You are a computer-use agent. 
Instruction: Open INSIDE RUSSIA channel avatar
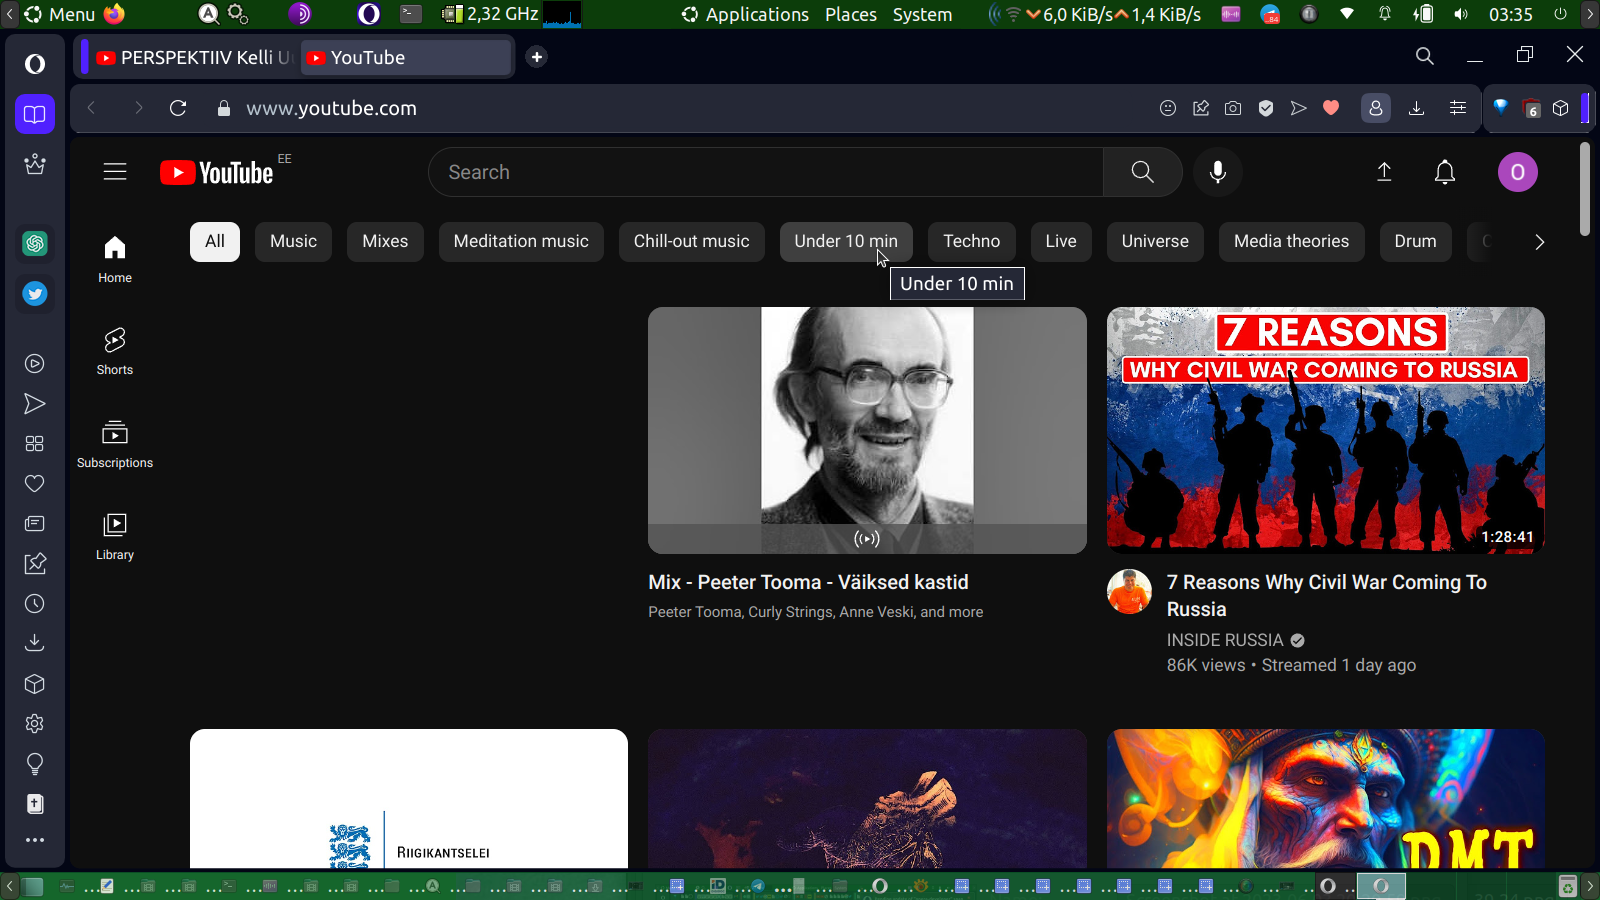[x=1129, y=592]
